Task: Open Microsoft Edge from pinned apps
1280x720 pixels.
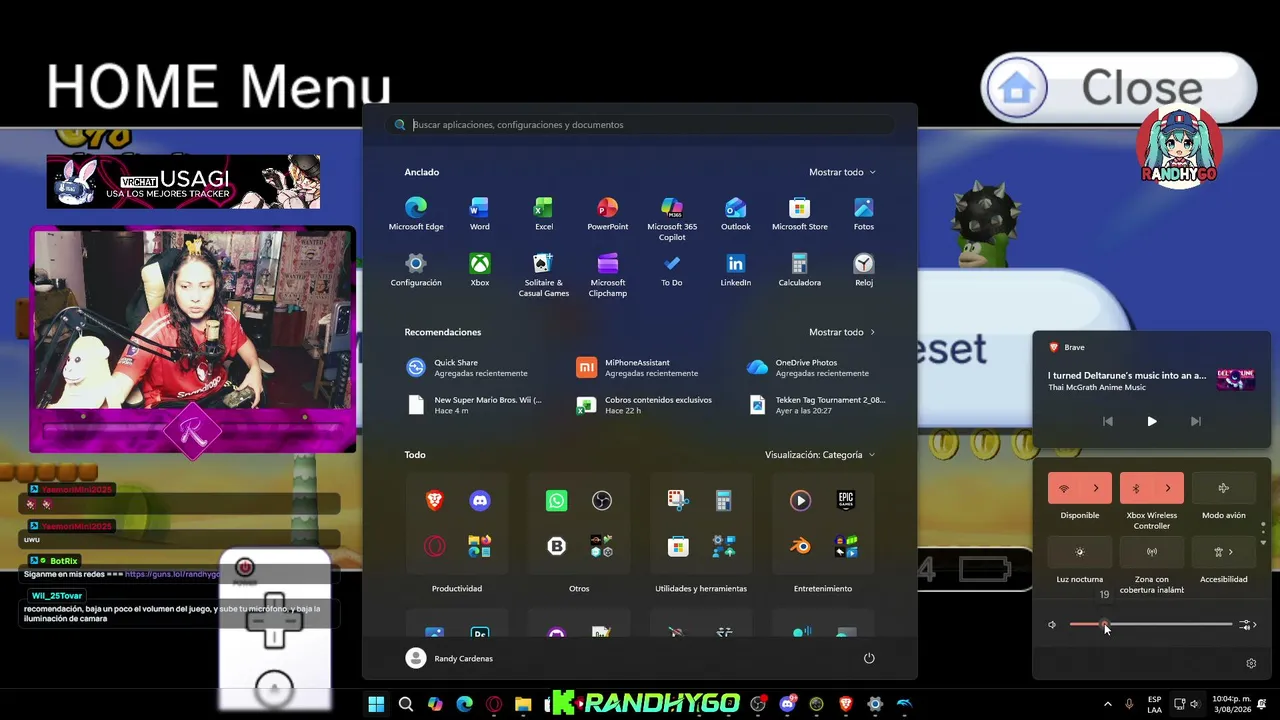Action: (416, 214)
